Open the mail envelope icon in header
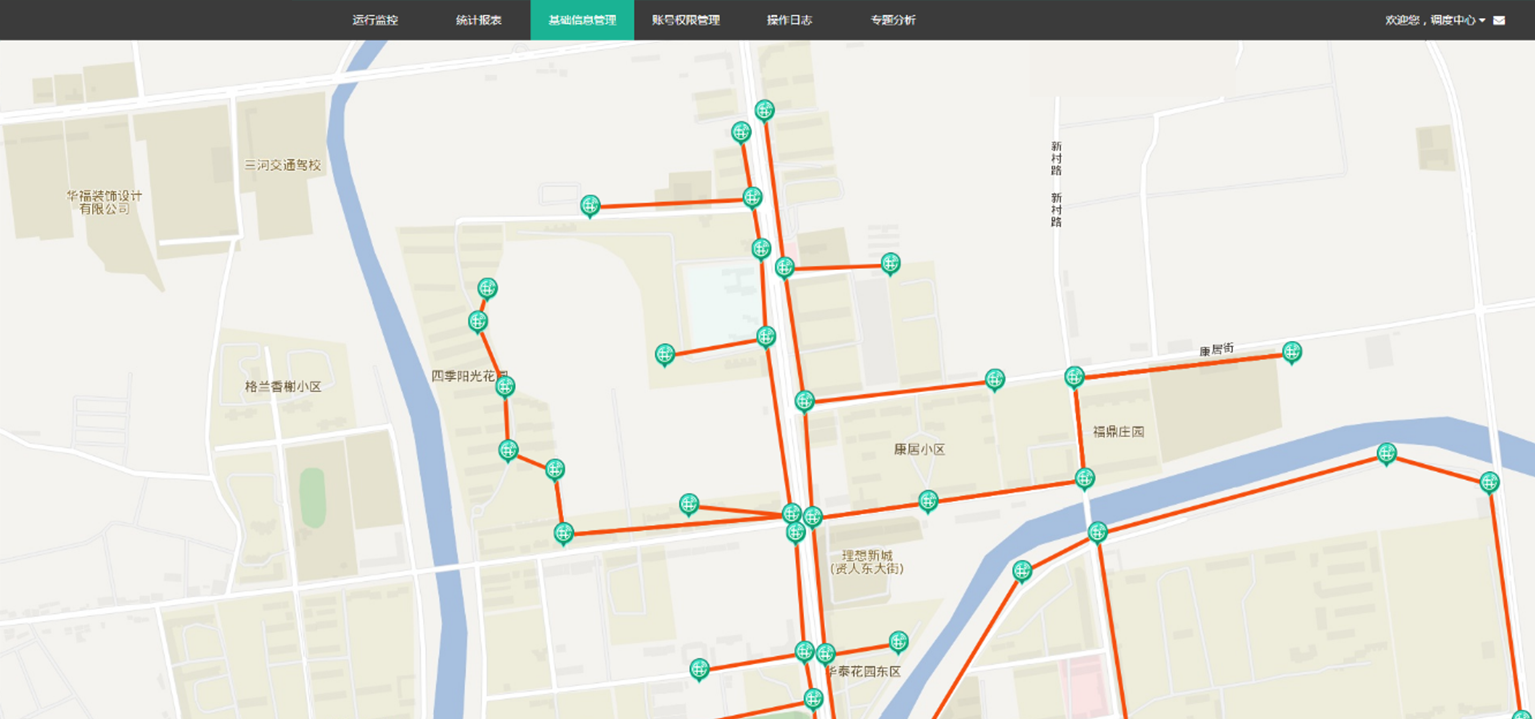1535x719 pixels. tap(1498, 20)
